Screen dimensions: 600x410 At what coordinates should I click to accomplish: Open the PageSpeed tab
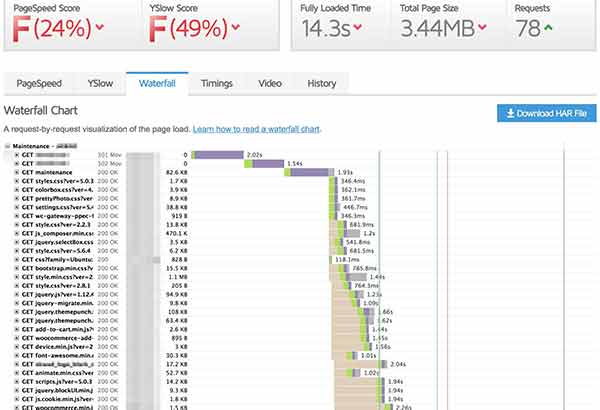(x=39, y=83)
